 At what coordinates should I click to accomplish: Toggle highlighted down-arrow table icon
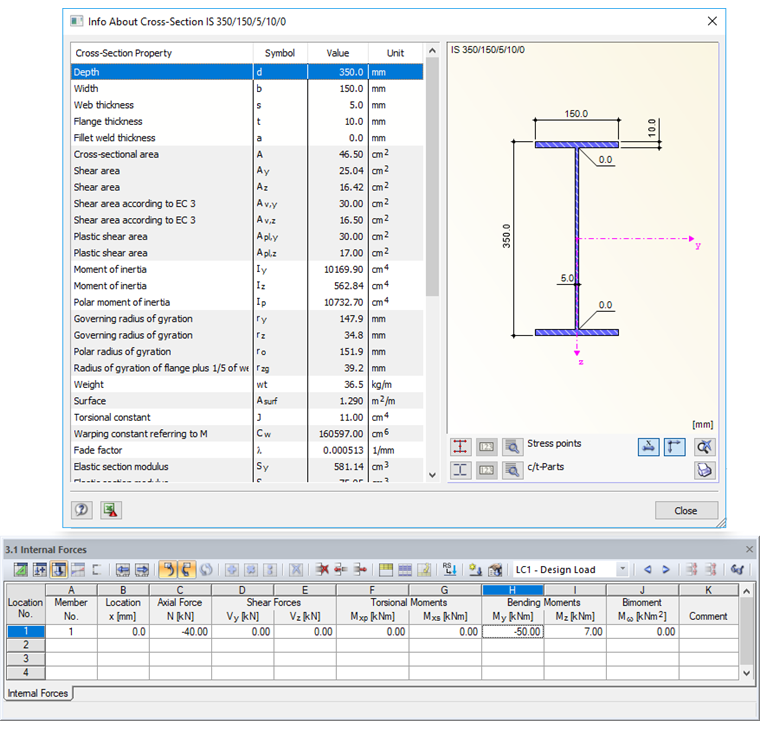59,570
